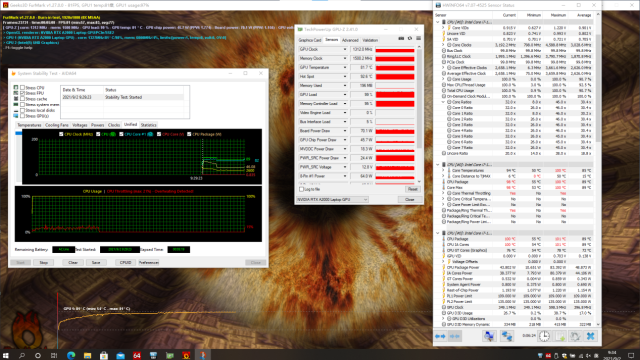Open the GPU-Z hamburger menu icon
Viewport: 640px width, 360px height.
coord(418,38)
